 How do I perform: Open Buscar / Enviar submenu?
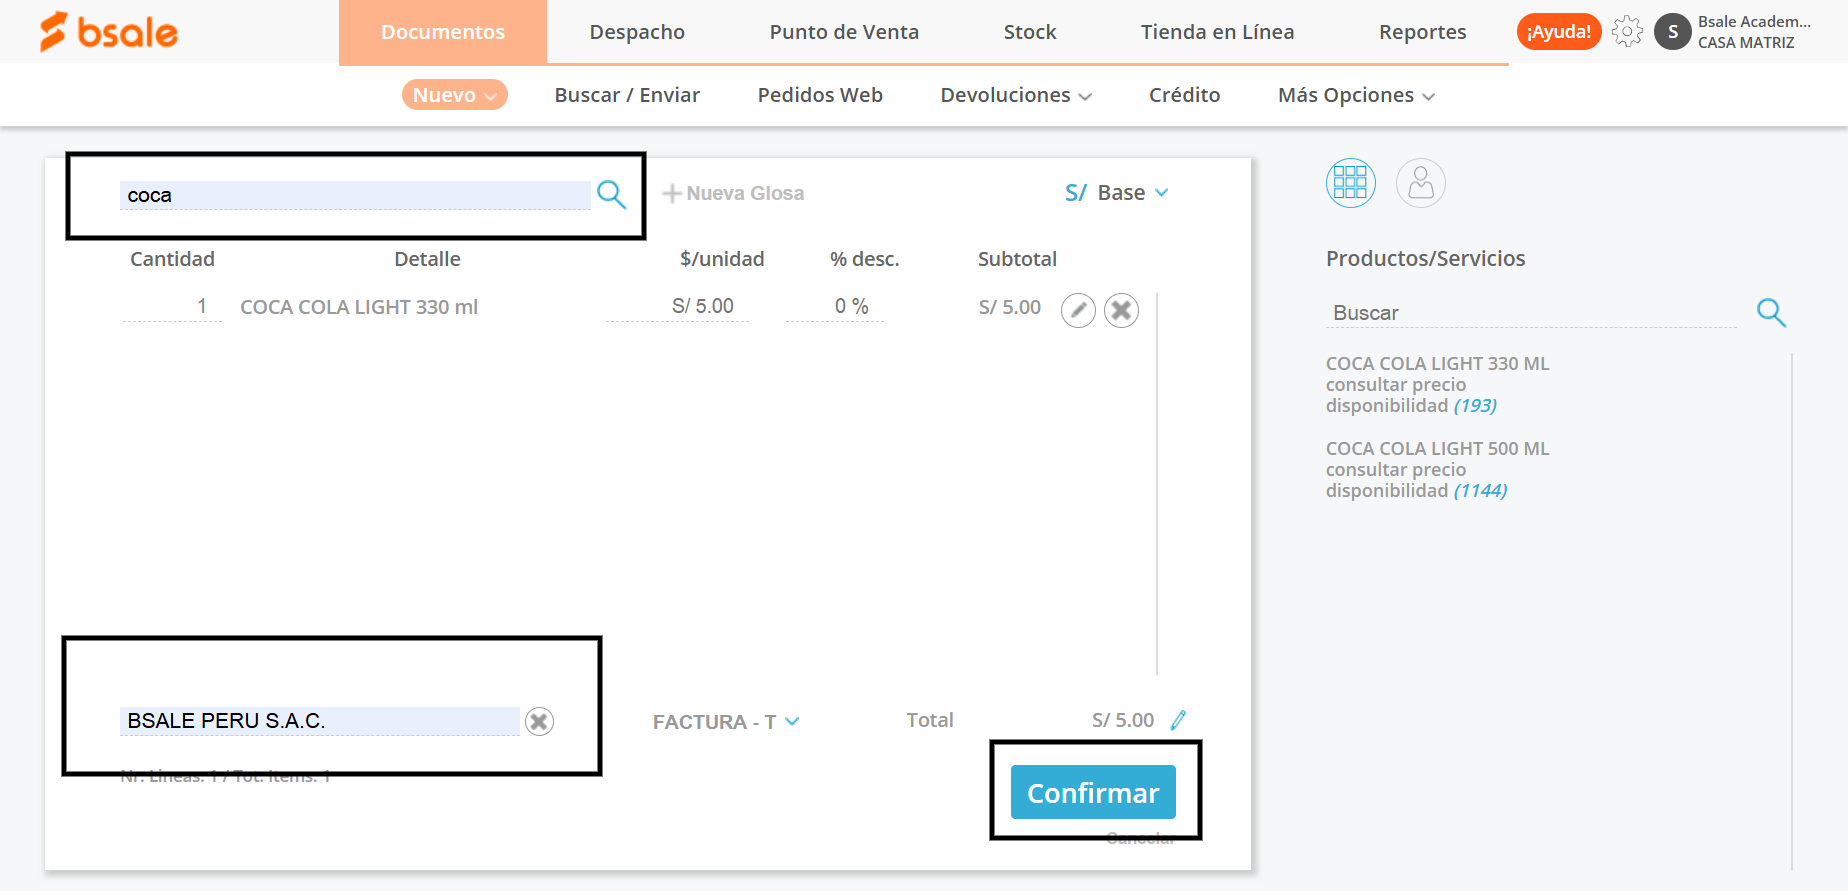coord(627,95)
